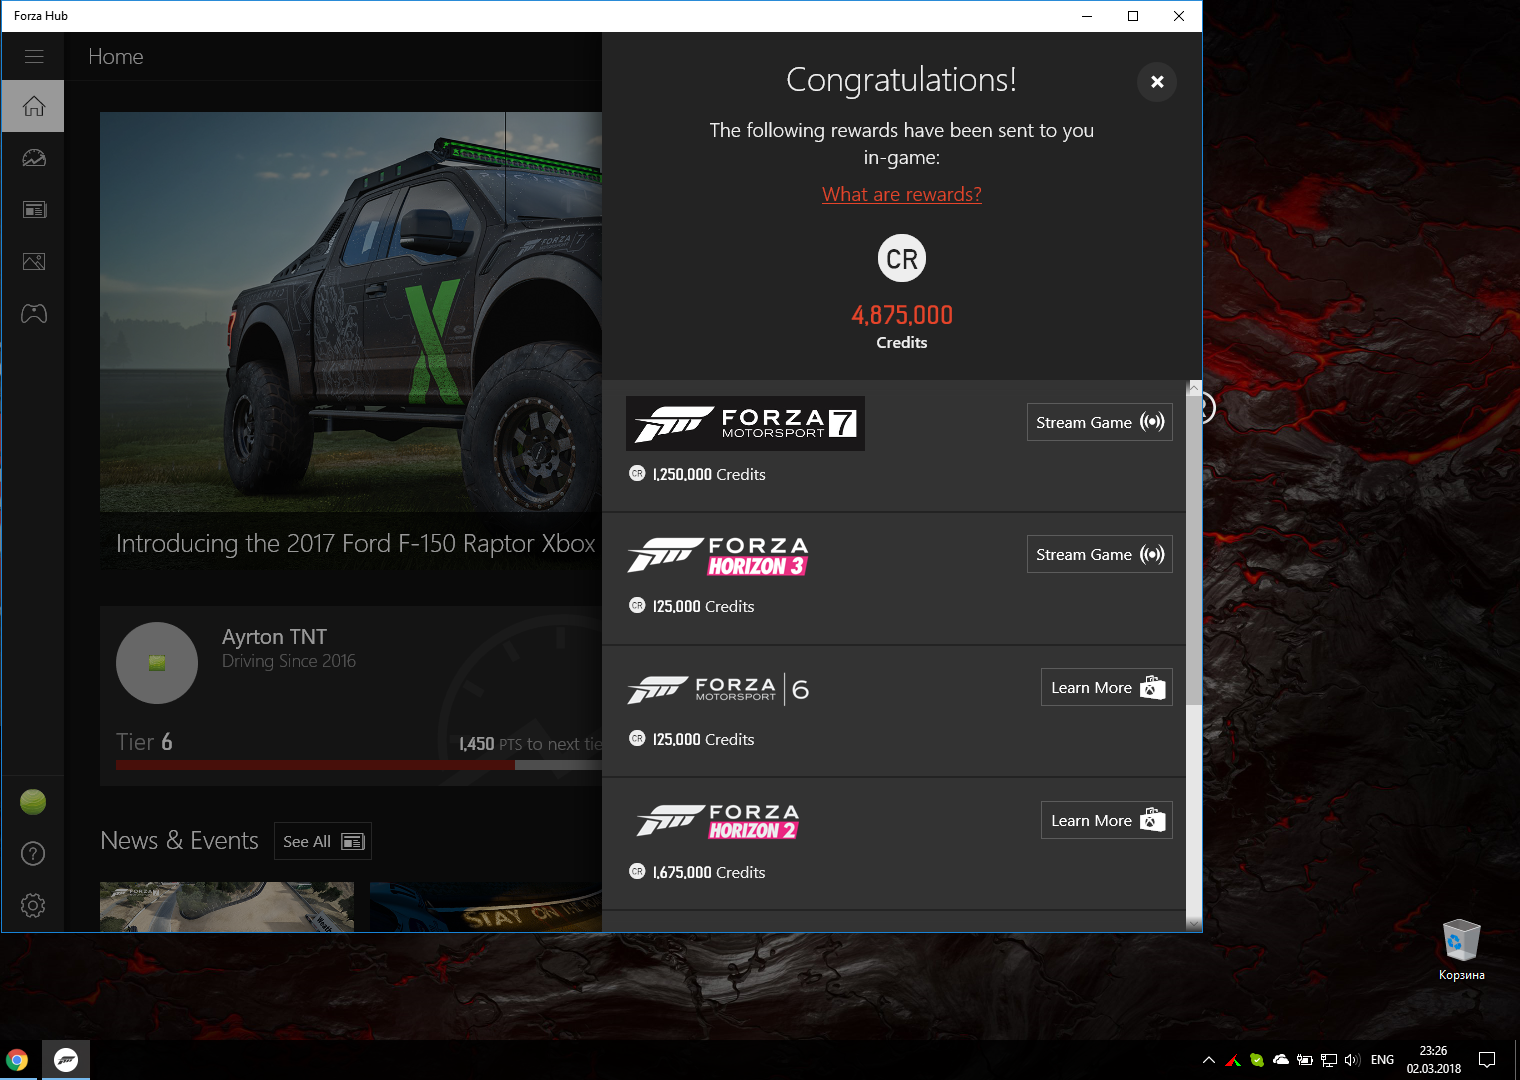1520x1080 pixels.
Task: Open the settings gear in the sidebar
Action: click(33, 906)
